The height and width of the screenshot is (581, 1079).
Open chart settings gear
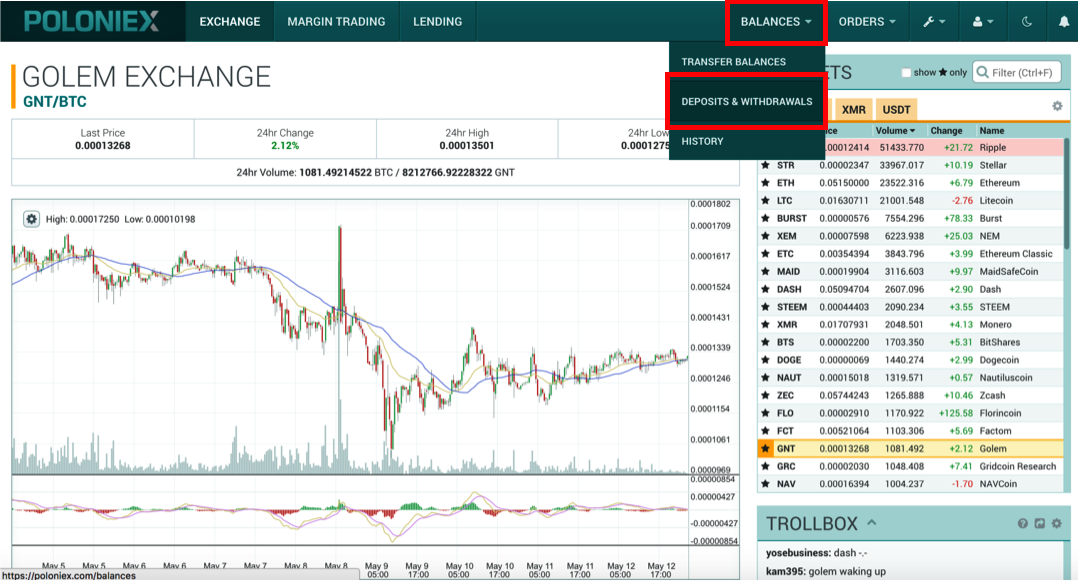pos(31,219)
